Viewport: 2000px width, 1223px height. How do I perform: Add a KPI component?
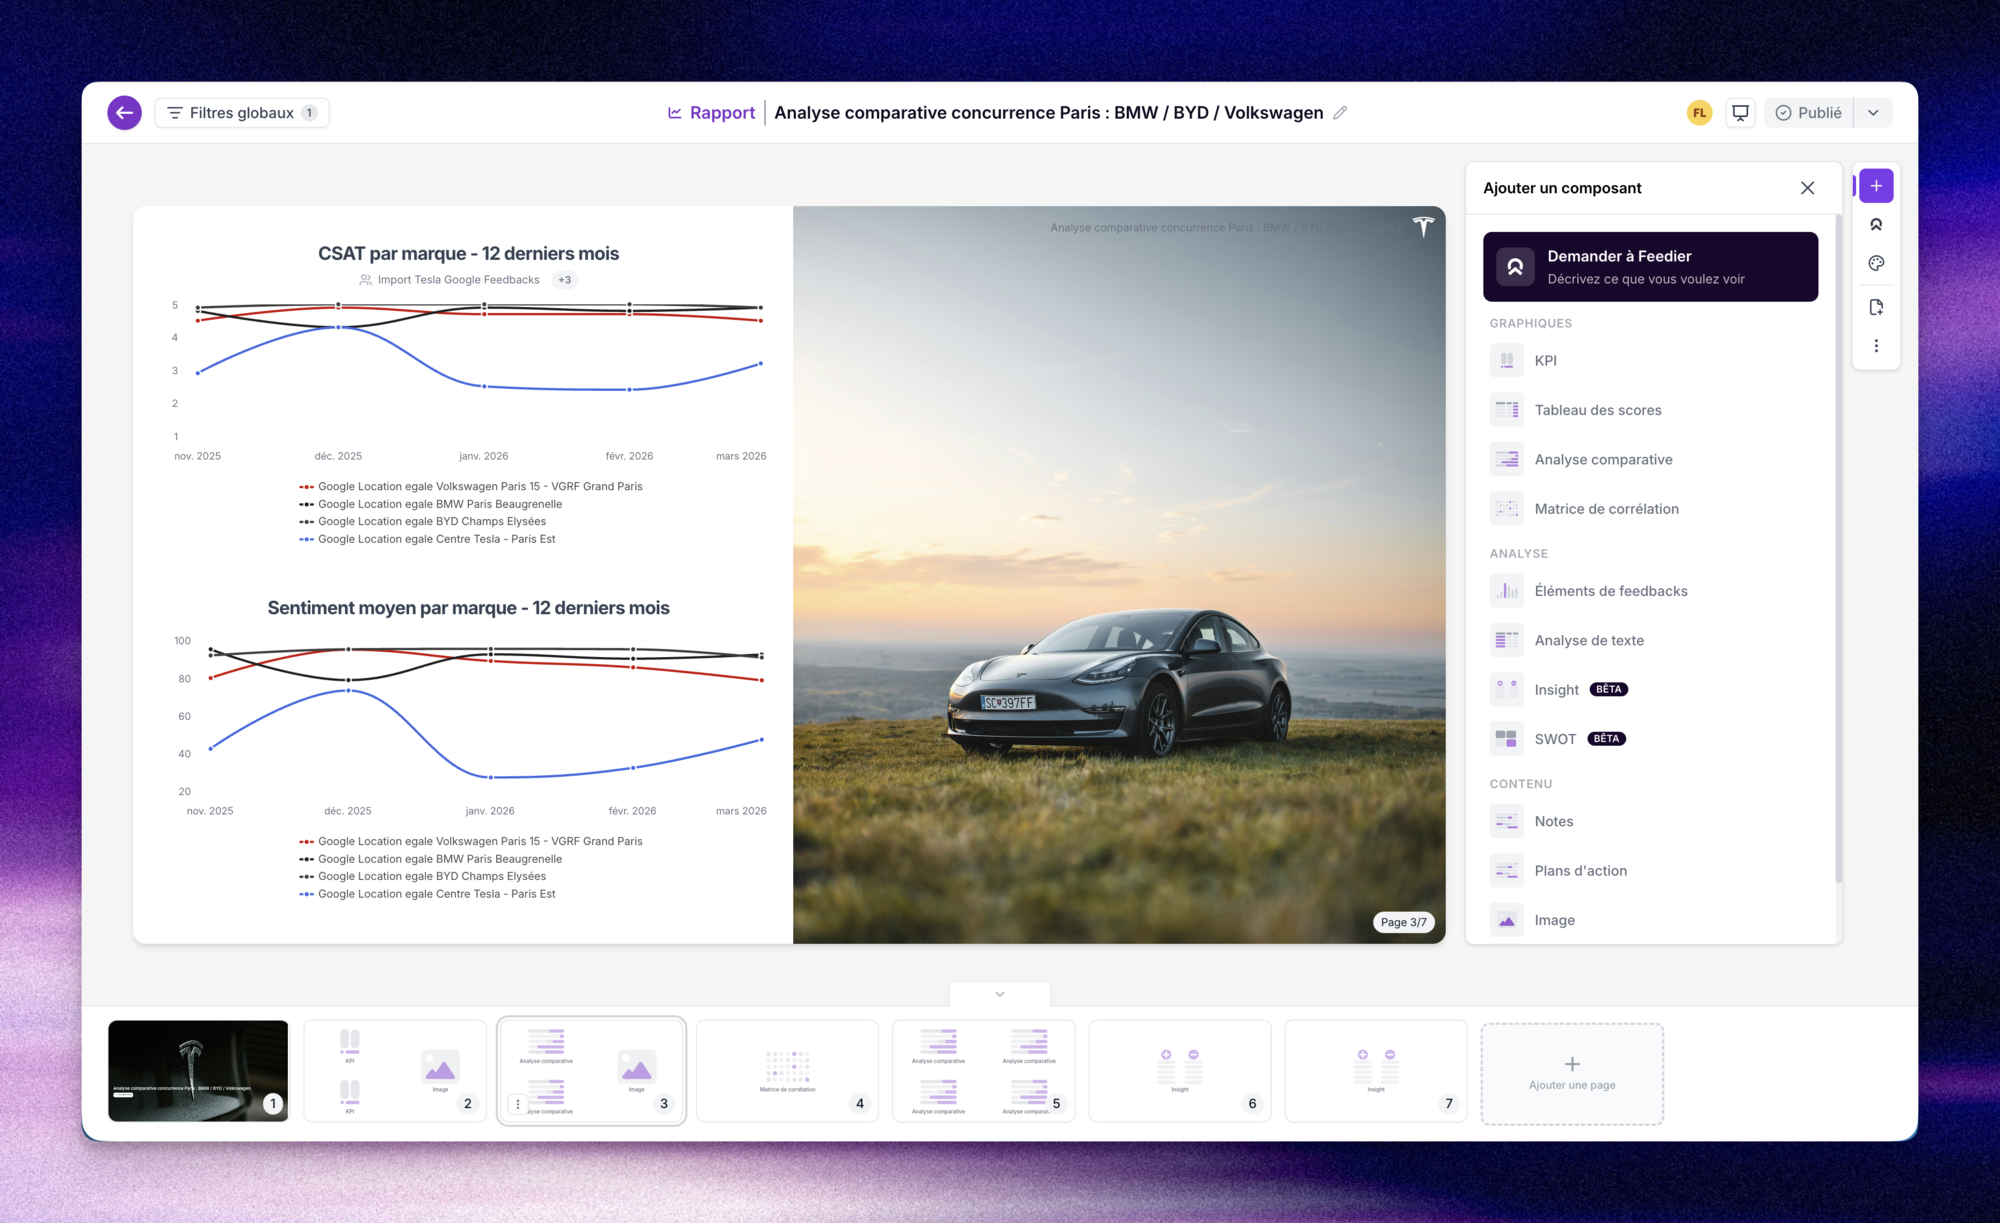pos(1650,360)
